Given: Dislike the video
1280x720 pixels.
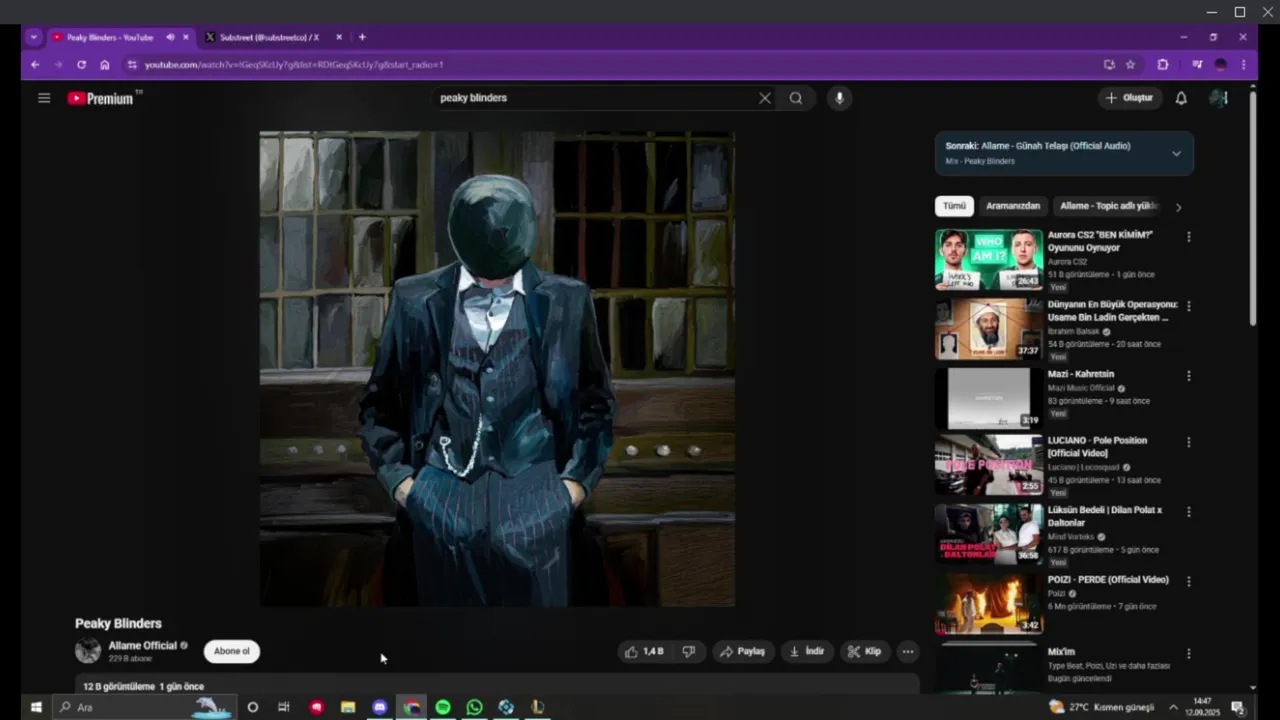Looking at the screenshot, I should click(688, 651).
